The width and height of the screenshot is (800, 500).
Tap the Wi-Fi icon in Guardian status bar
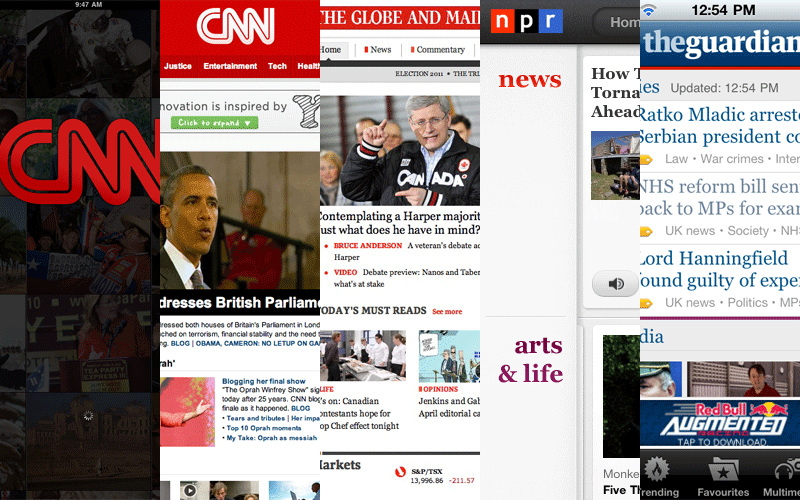pos(648,10)
